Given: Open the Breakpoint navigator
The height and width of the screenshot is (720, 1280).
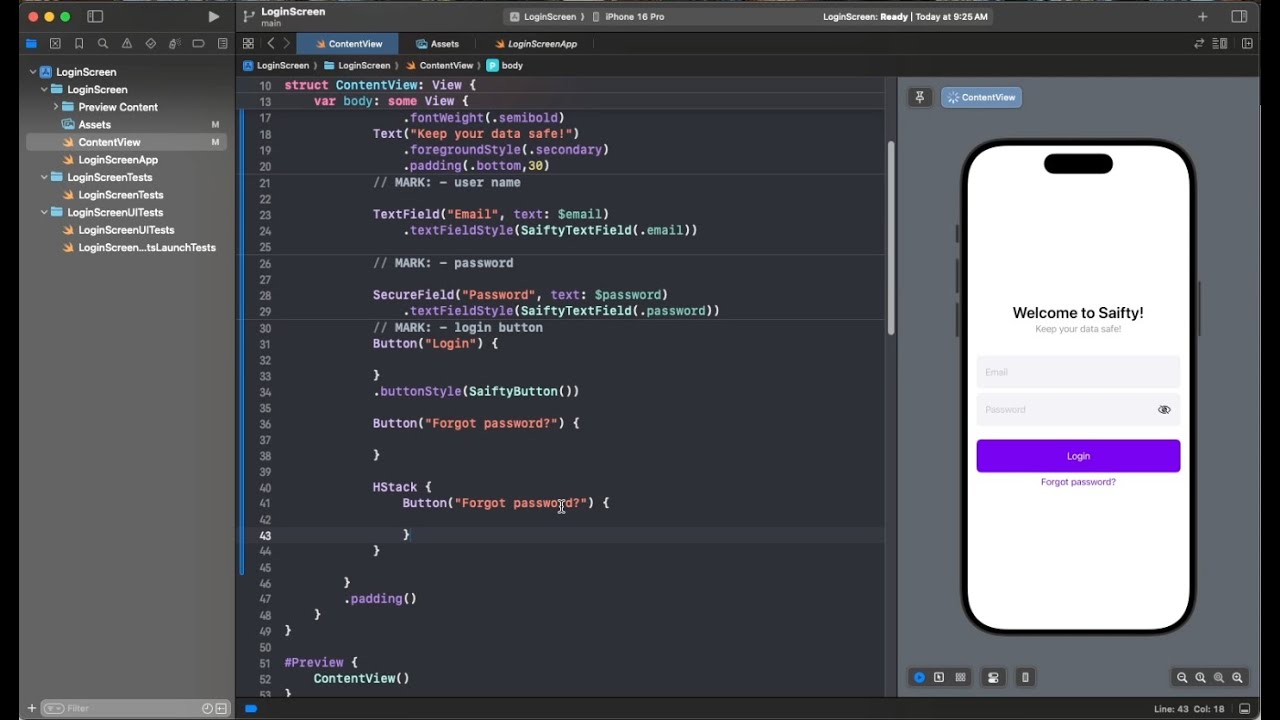Looking at the screenshot, I should [198, 44].
